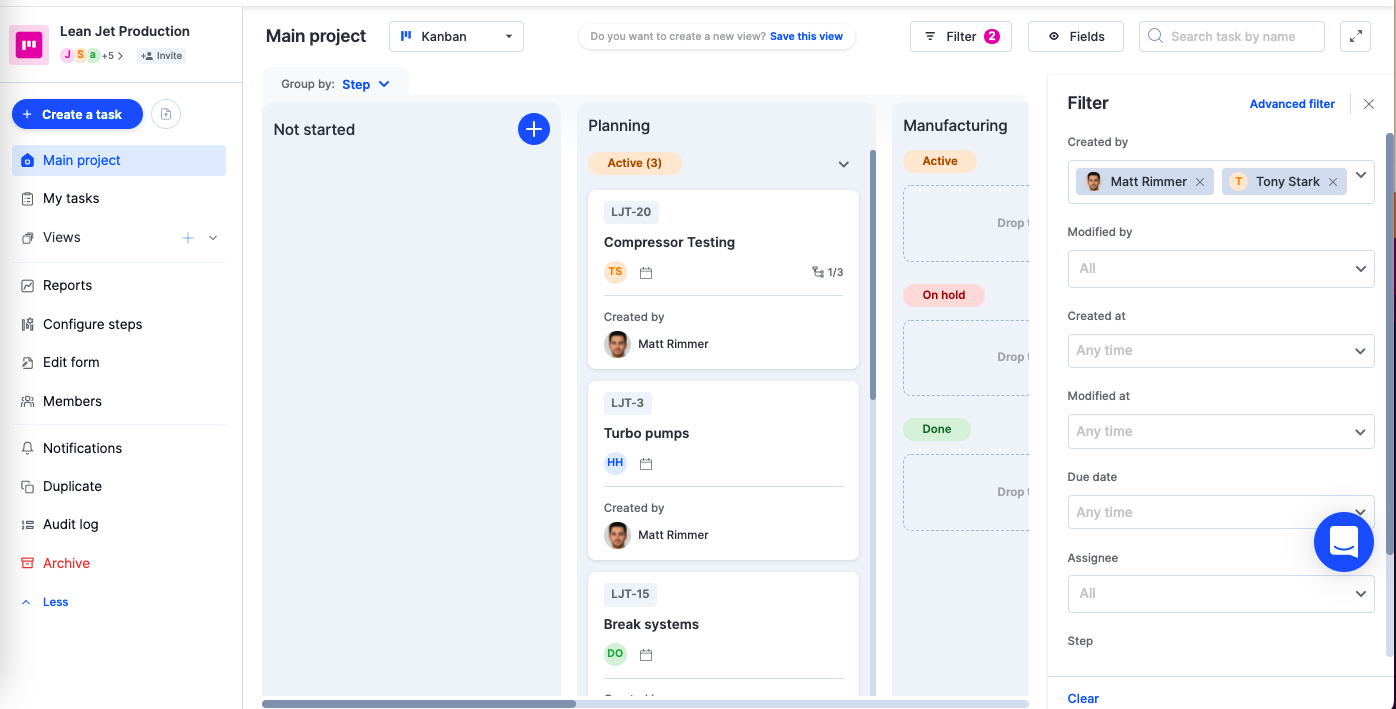The width and height of the screenshot is (1396, 709).
Task: Remove Matt Rimmer from Created by filter
Action: (x=1200, y=182)
